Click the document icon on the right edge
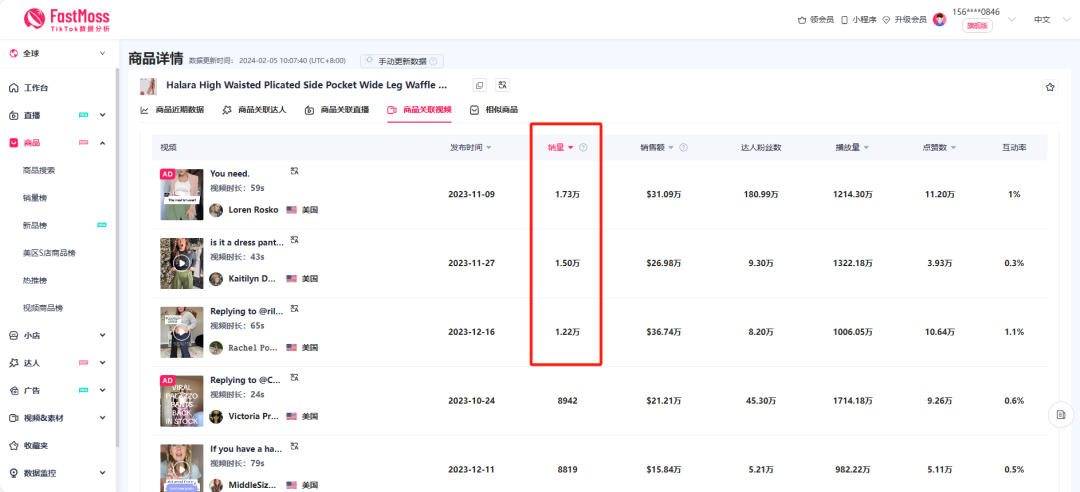Screen dimensions: 1080x492 coord(1060,414)
